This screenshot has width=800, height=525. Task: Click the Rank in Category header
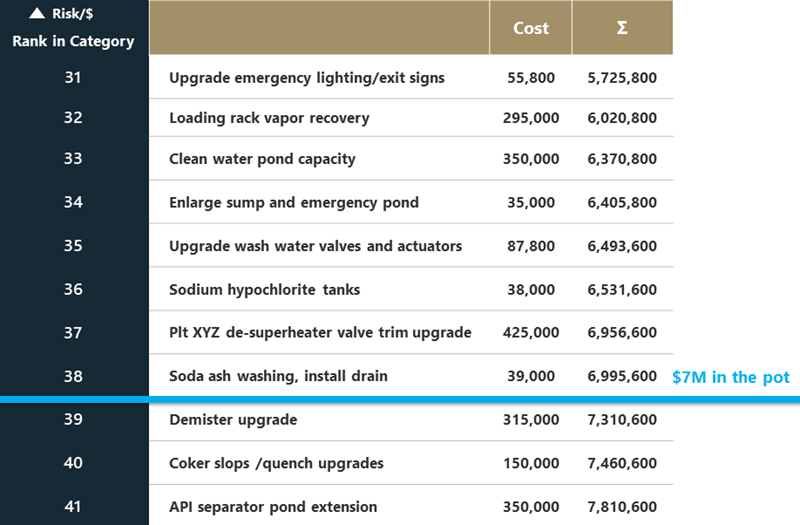tap(73, 41)
